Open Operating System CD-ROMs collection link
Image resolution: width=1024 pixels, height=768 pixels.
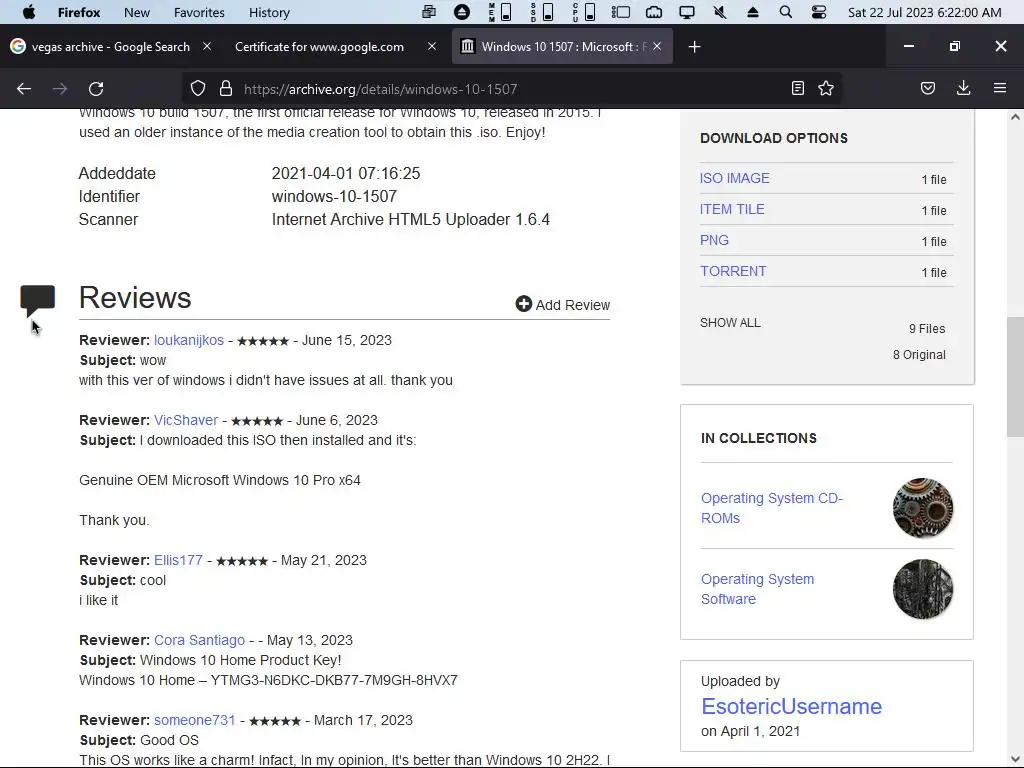click(772, 508)
